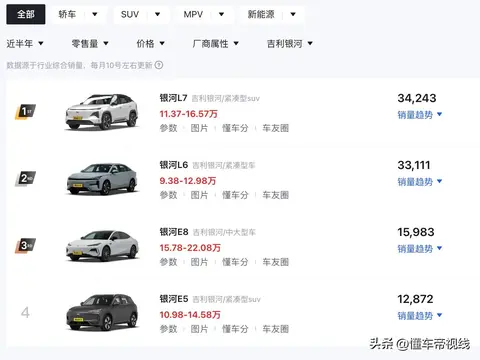View 参数 for 银河E8
This screenshot has height=360, width=480.
click(168, 262)
